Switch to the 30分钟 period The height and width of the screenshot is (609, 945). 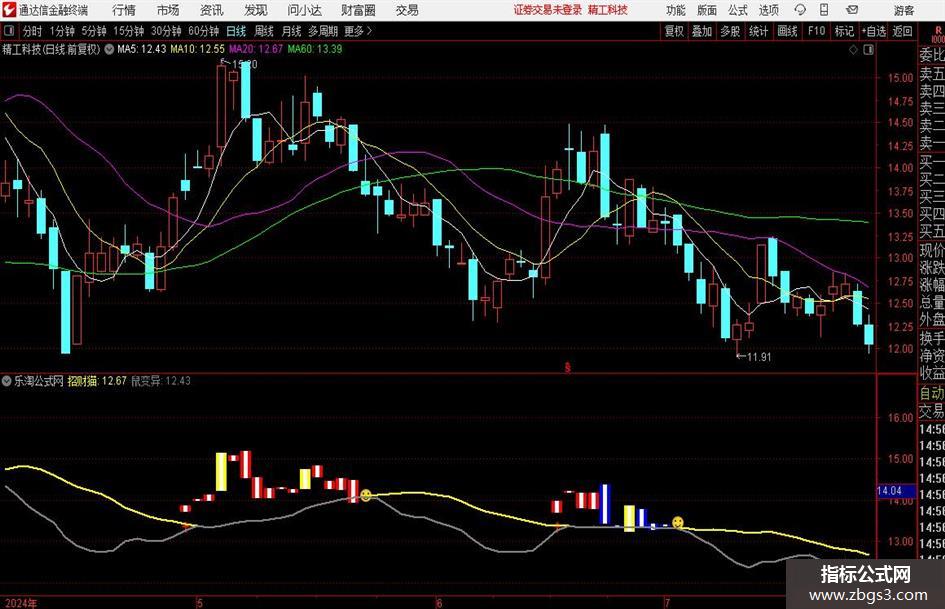tap(166, 31)
